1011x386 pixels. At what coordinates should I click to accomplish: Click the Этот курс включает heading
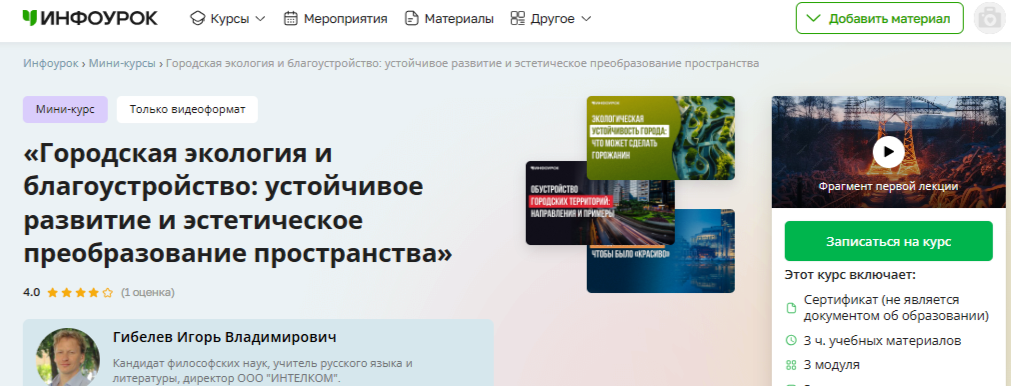pyautogui.click(x=850, y=275)
